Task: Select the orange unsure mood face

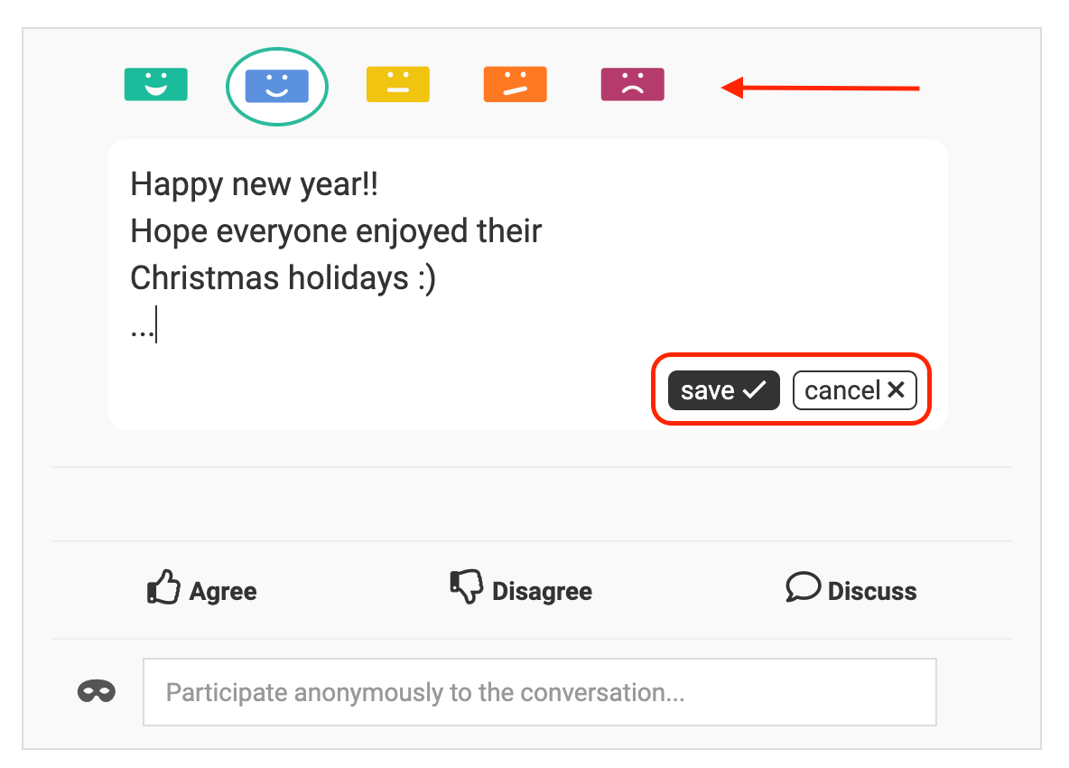Action: tap(515, 85)
